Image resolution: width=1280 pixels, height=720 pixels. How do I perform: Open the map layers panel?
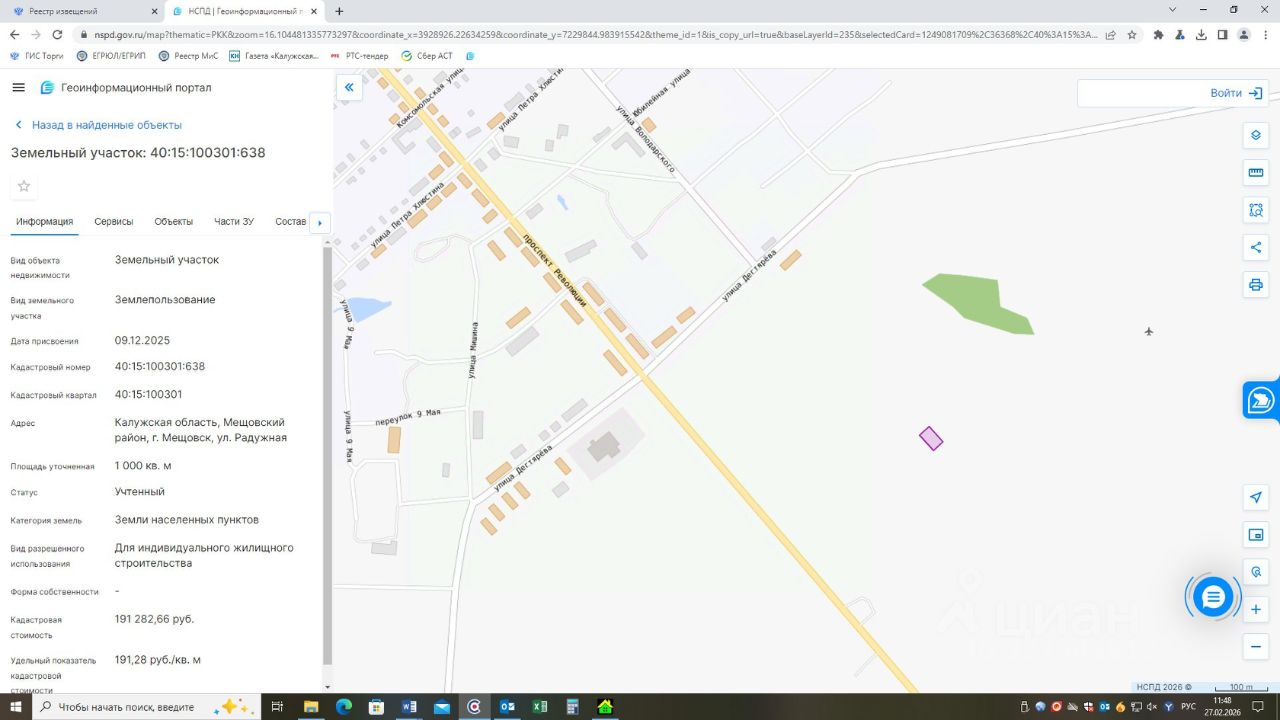click(x=1256, y=136)
